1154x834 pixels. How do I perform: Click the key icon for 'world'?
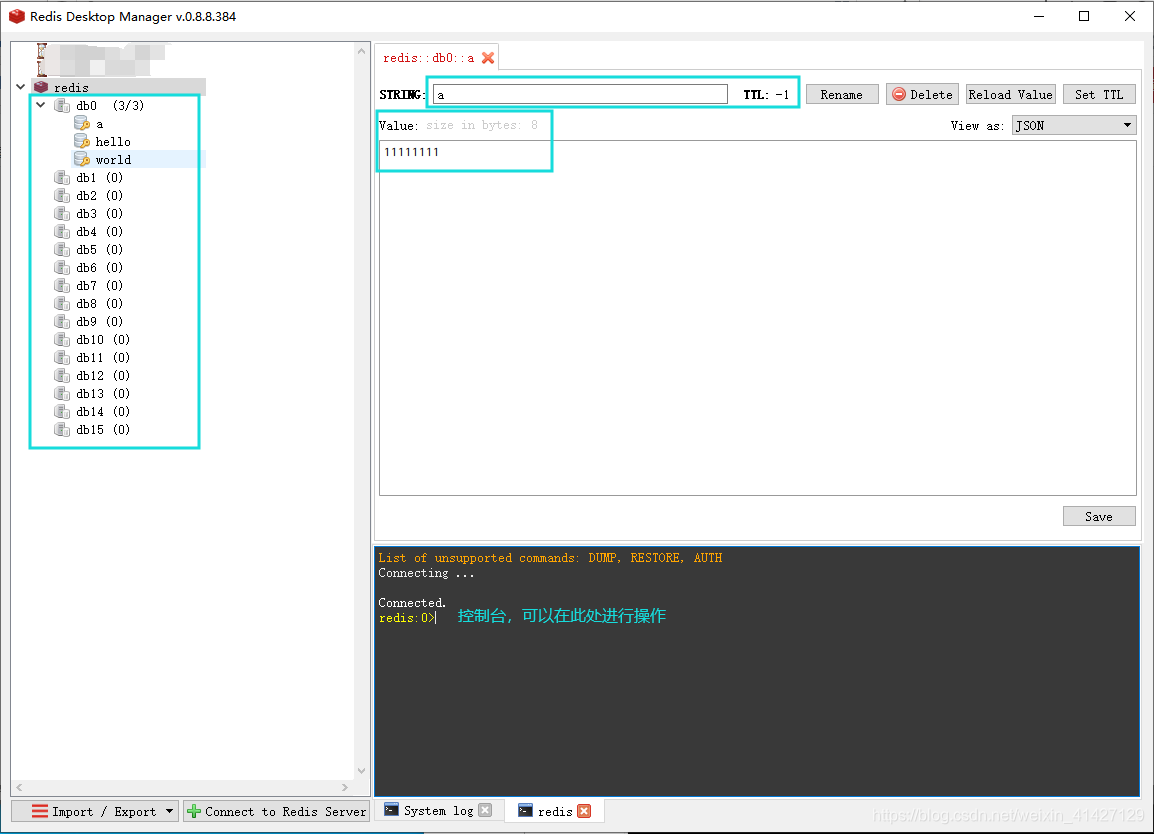82,159
